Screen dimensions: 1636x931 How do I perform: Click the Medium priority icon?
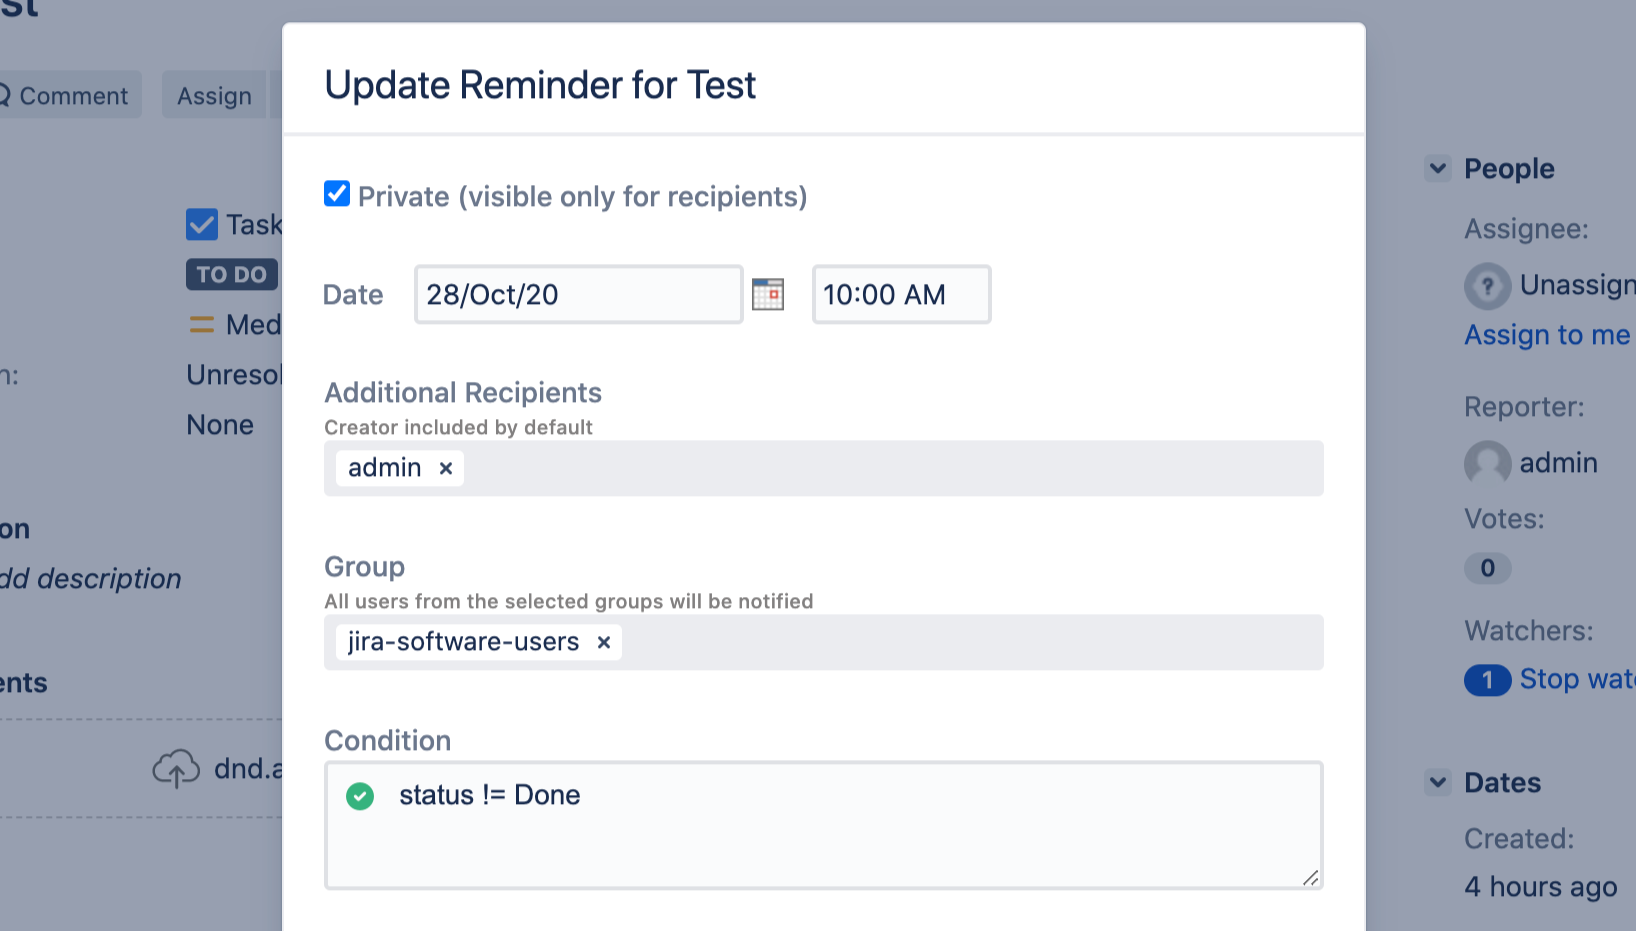coord(202,325)
